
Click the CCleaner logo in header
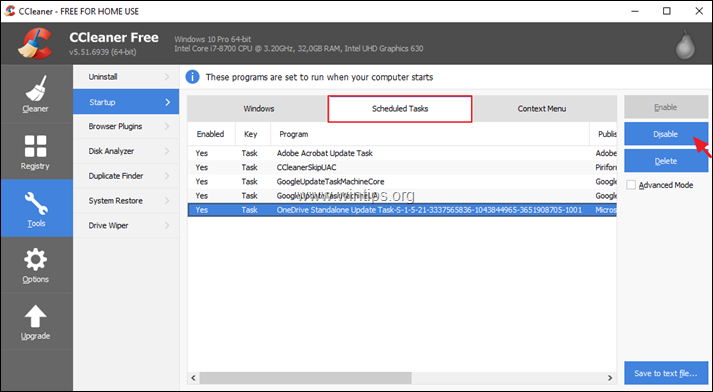click(x=35, y=43)
